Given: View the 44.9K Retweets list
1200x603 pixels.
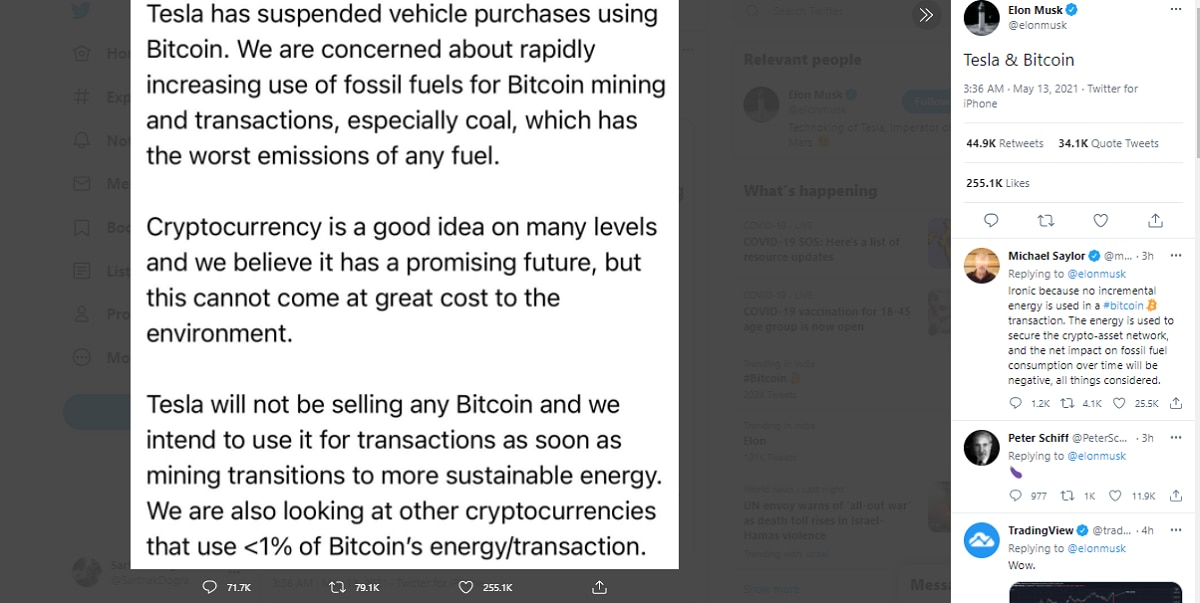Looking at the screenshot, I should (1004, 143).
